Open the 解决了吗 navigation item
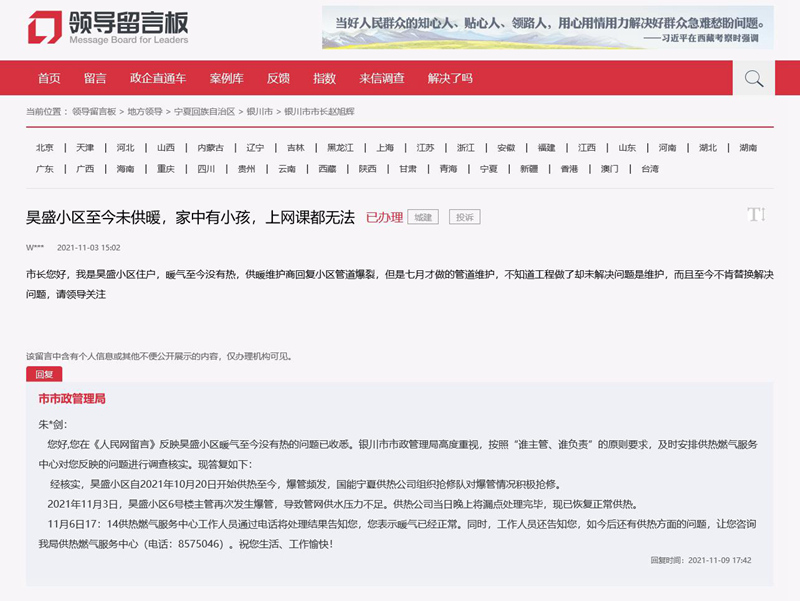The image size is (800, 601). click(450, 78)
